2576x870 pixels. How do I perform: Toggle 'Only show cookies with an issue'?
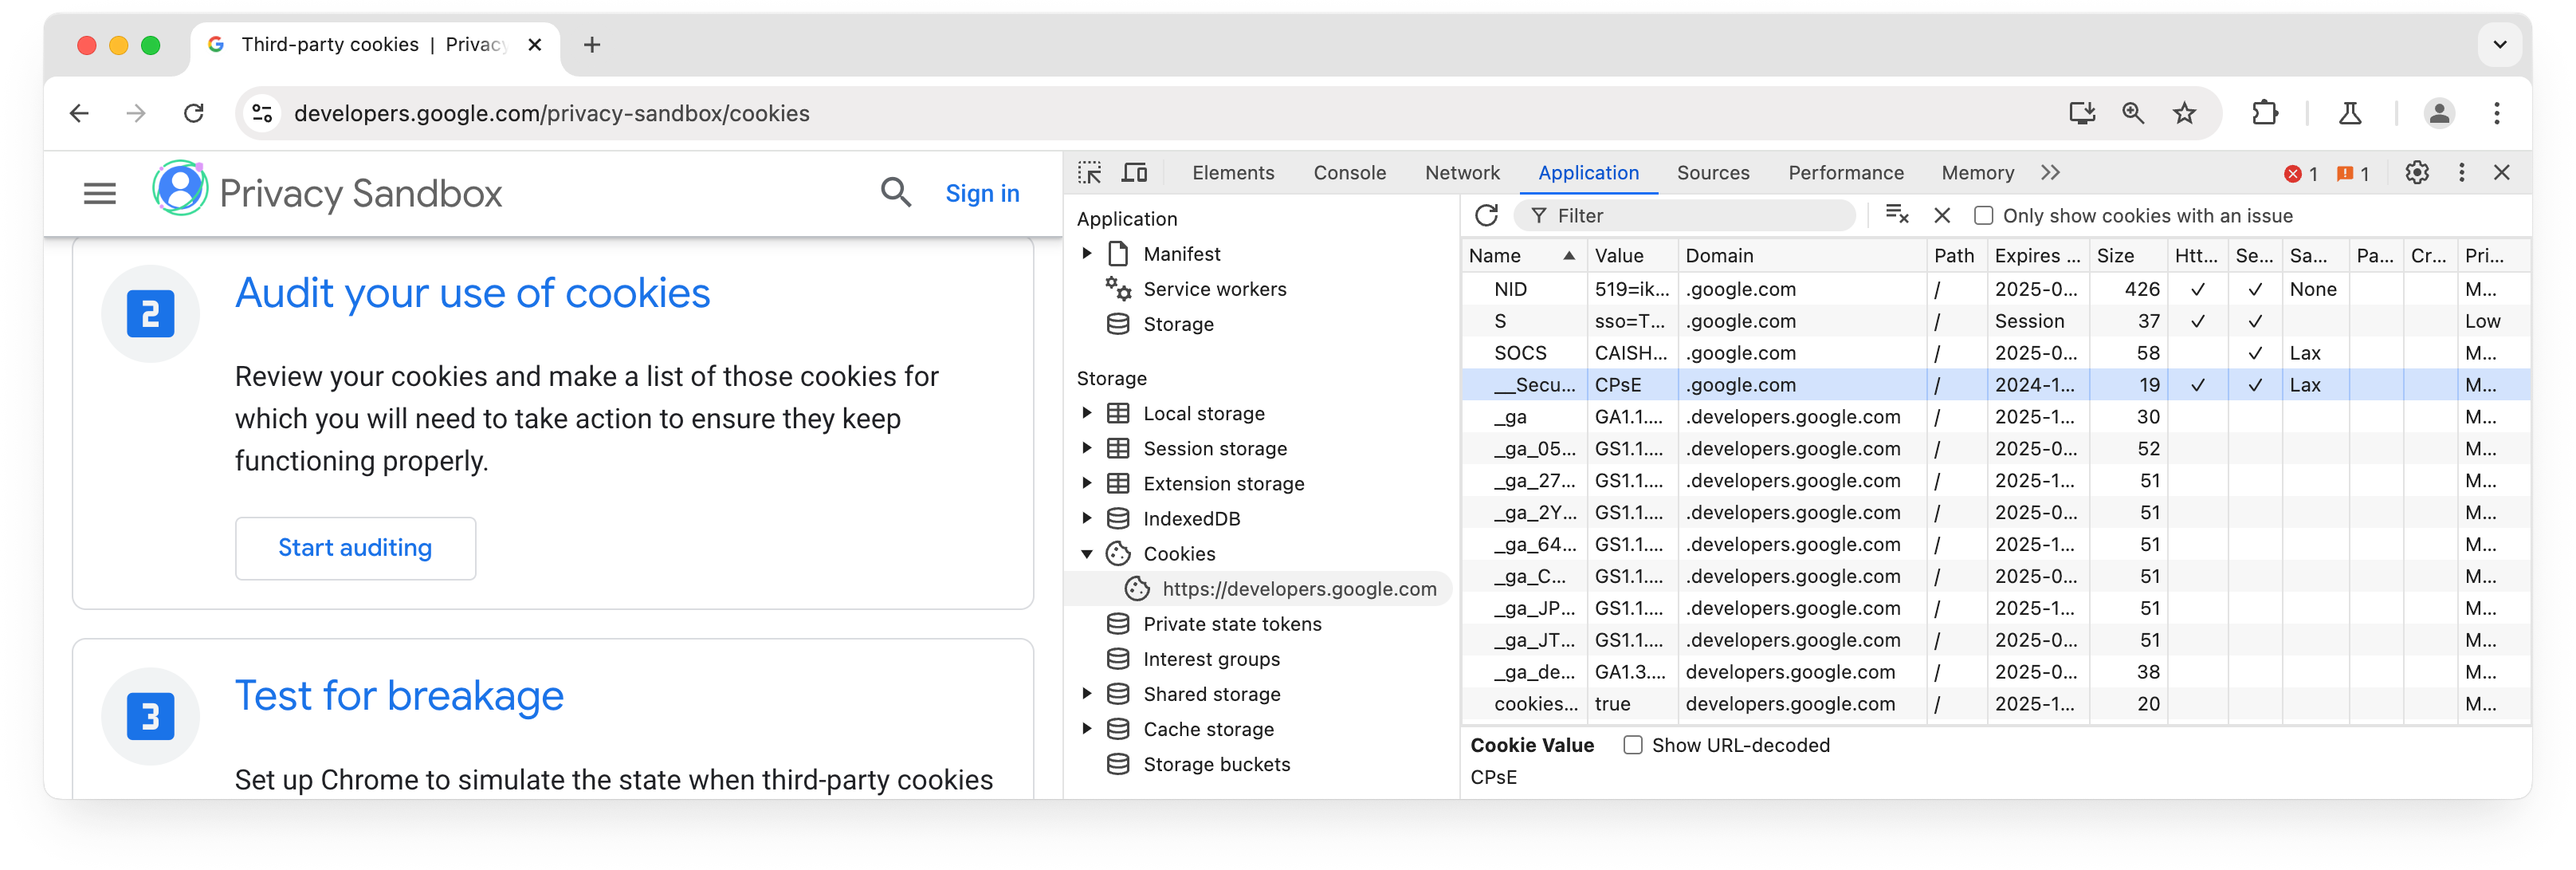pos(1981,215)
